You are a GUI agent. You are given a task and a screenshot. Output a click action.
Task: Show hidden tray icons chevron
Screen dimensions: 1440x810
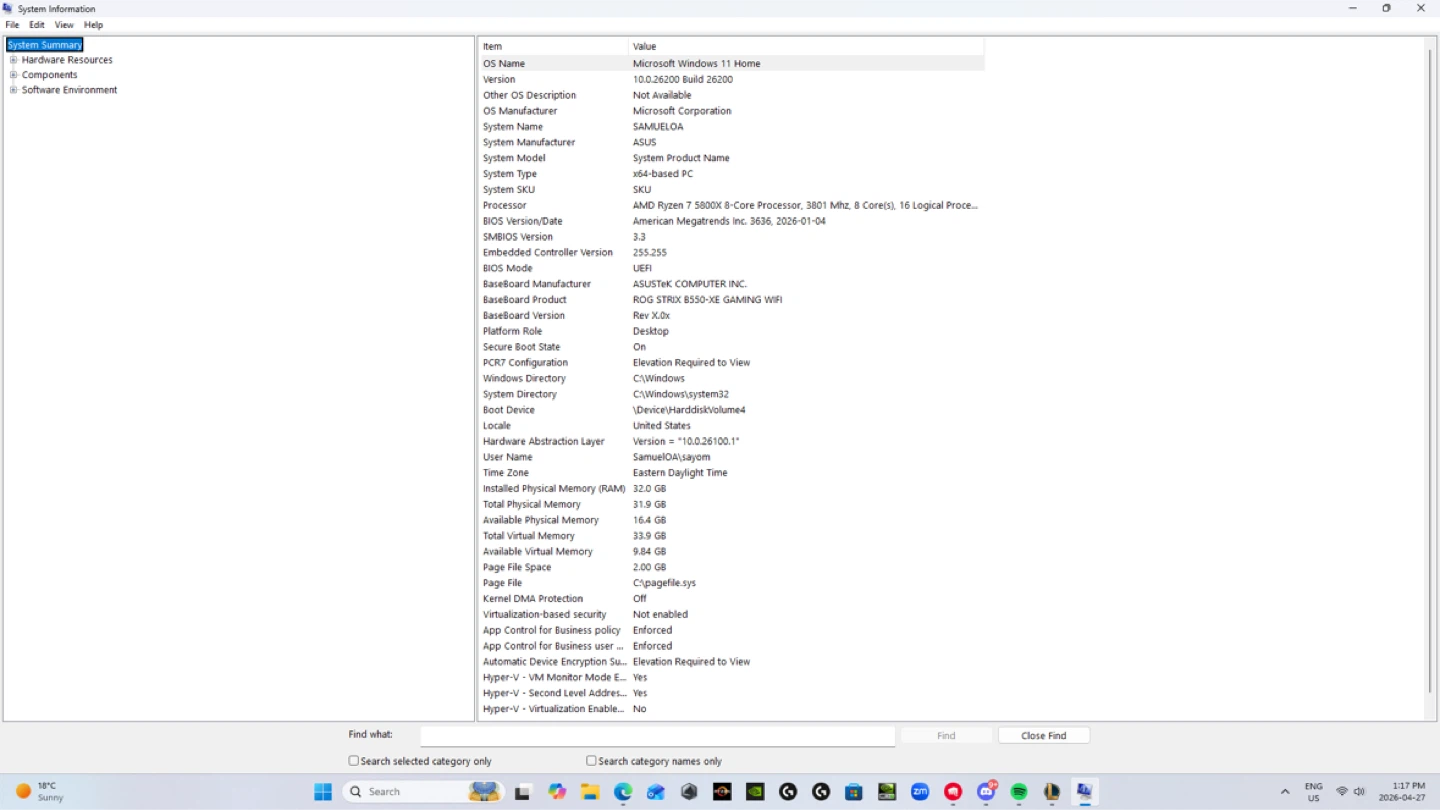1285,792
